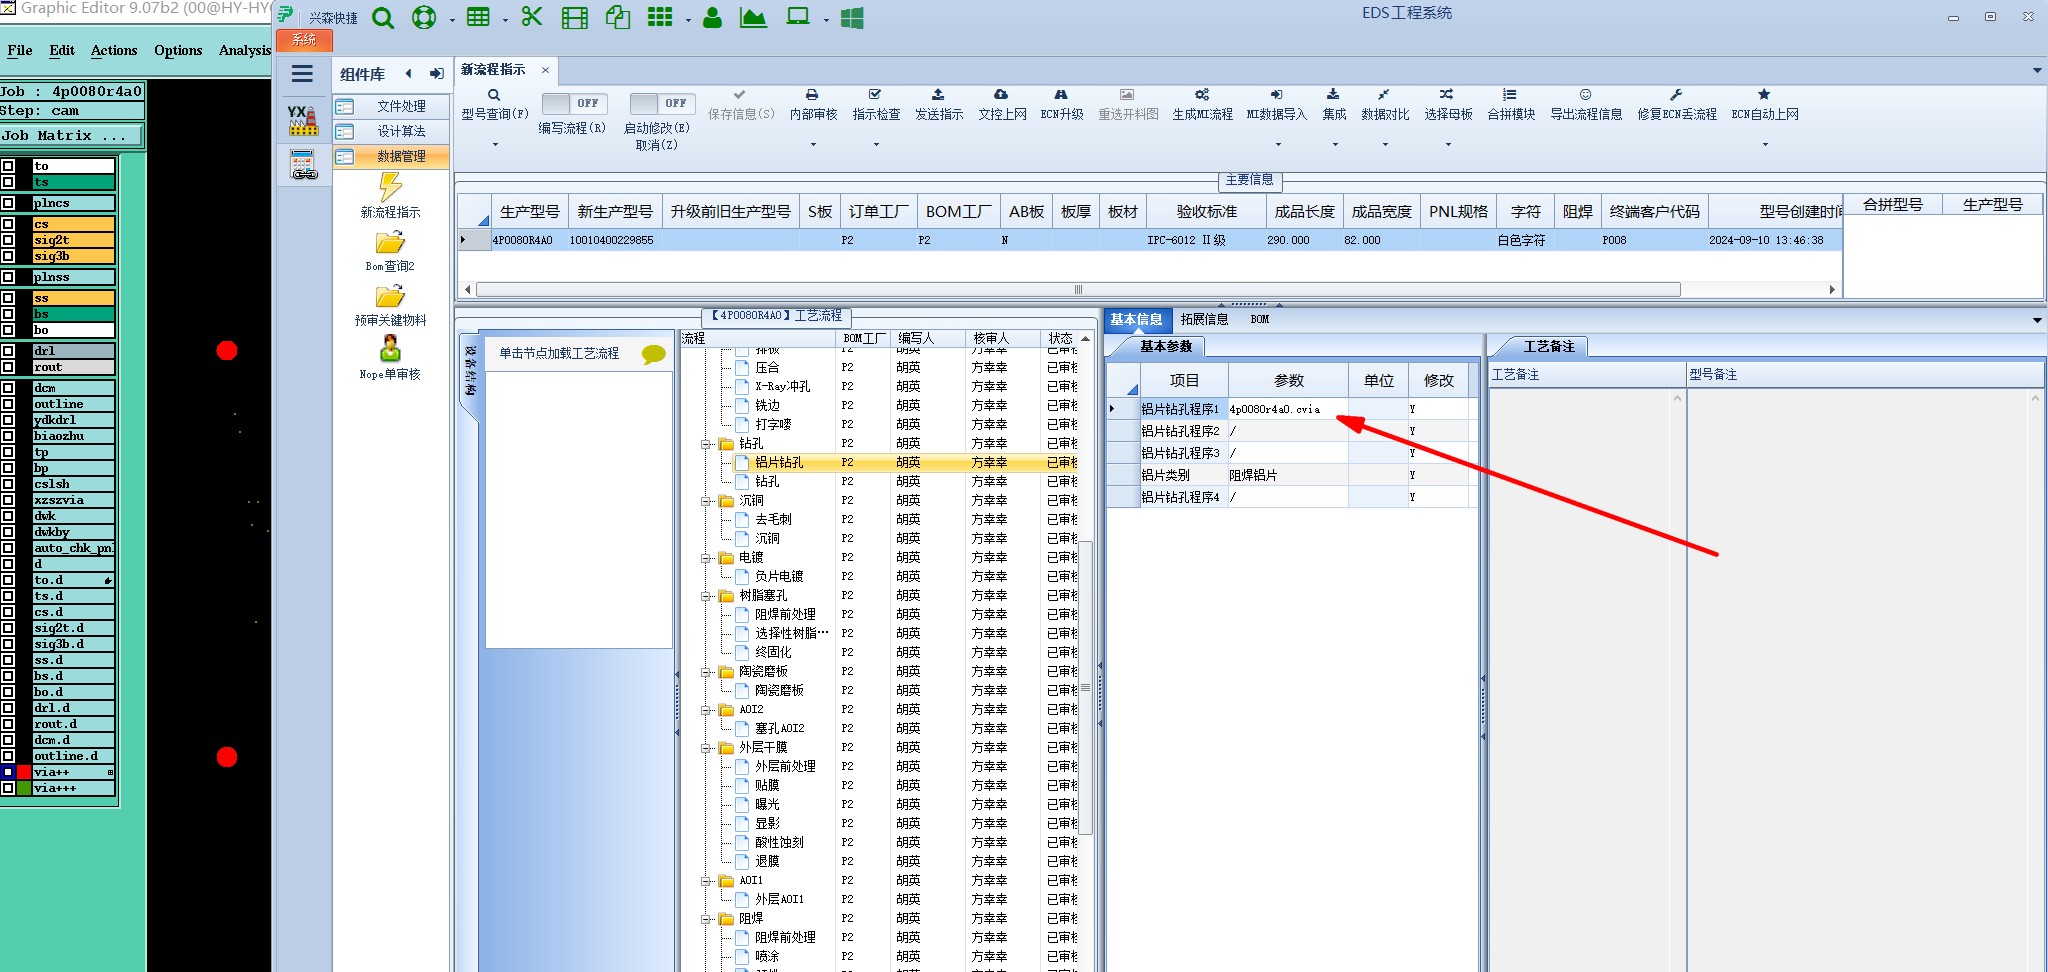Click the calculator icon in sidebar
The image size is (2048, 972).
(303, 165)
